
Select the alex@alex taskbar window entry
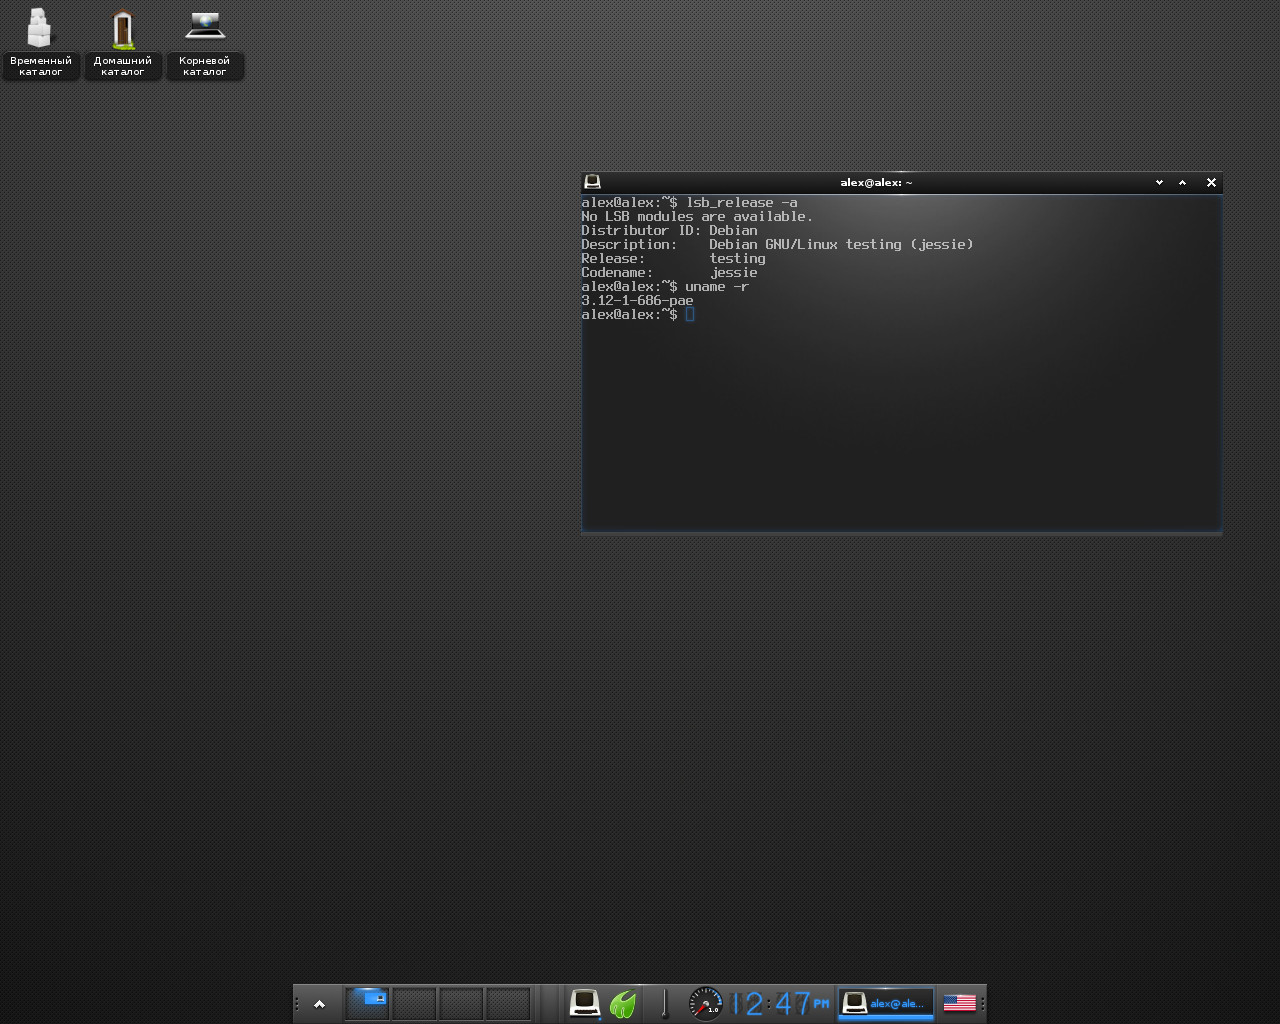pos(885,1003)
